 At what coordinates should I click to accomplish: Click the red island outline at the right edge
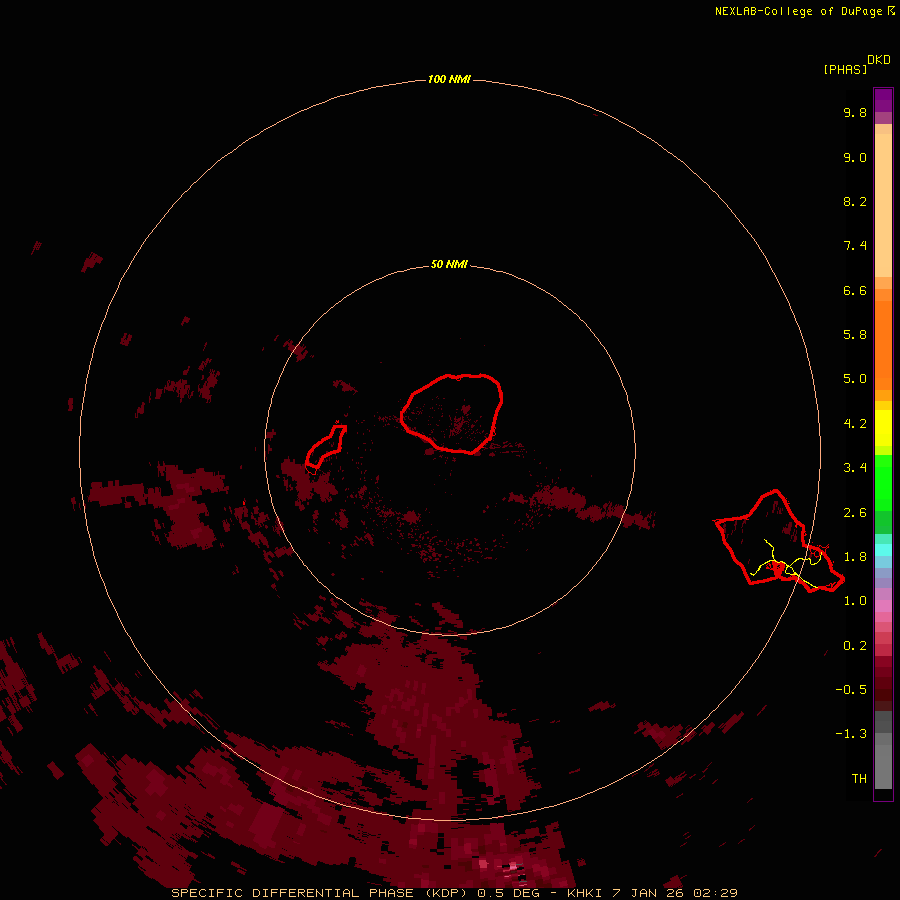click(x=779, y=541)
